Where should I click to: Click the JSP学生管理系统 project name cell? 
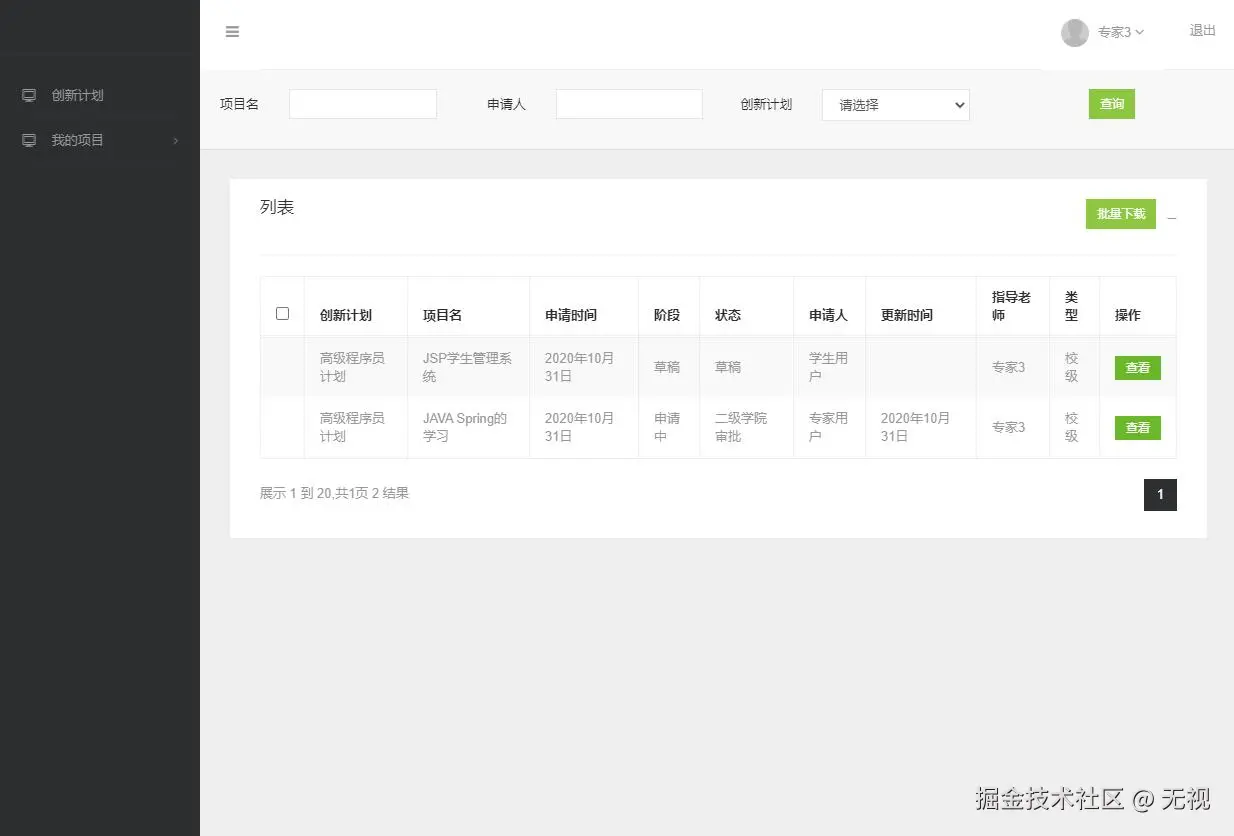click(x=467, y=367)
